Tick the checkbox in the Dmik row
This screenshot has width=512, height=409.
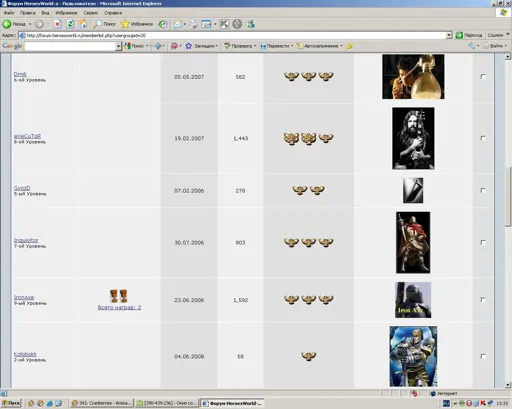pos(483,77)
